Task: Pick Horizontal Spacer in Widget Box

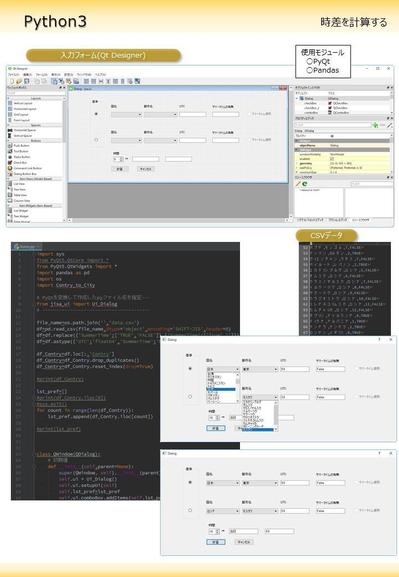Action: point(25,130)
